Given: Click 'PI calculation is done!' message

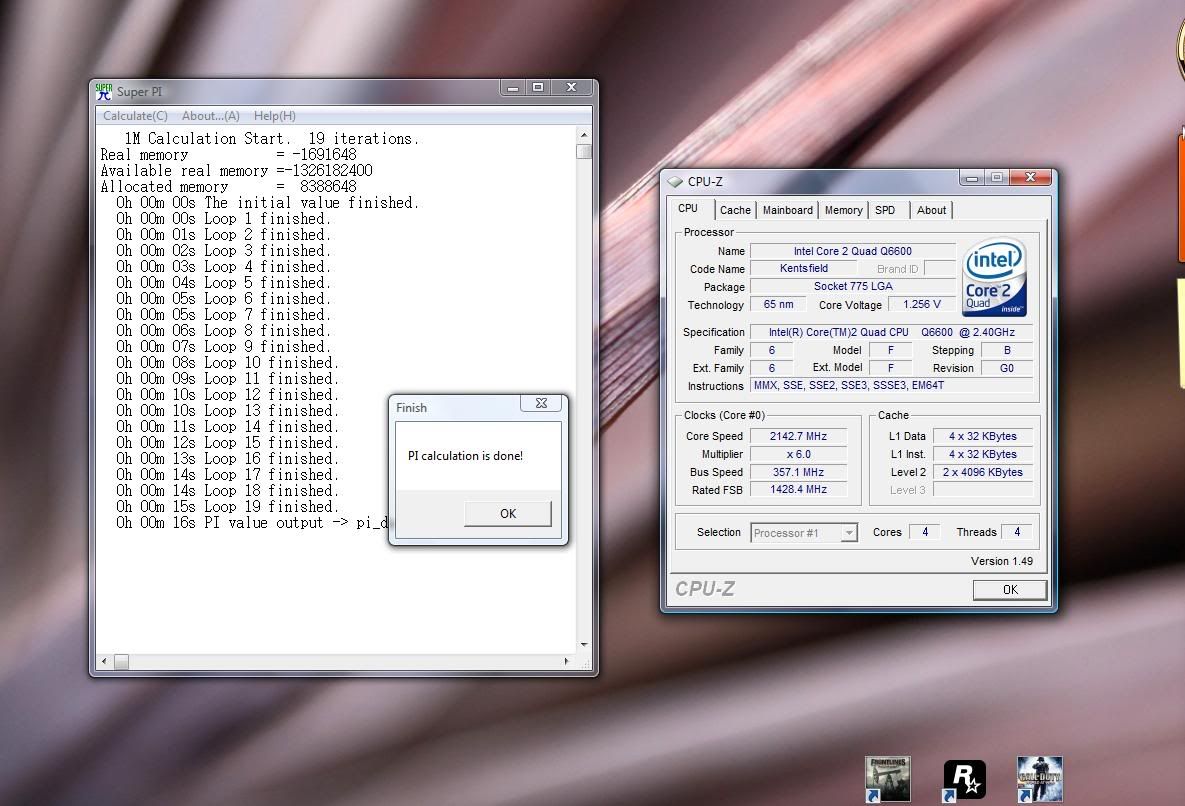Looking at the screenshot, I should (x=466, y=455).
